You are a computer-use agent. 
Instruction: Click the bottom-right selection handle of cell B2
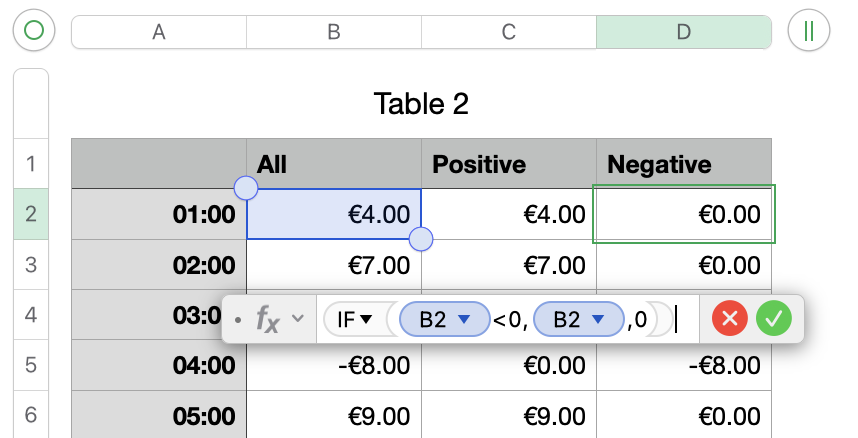(421, 239)
